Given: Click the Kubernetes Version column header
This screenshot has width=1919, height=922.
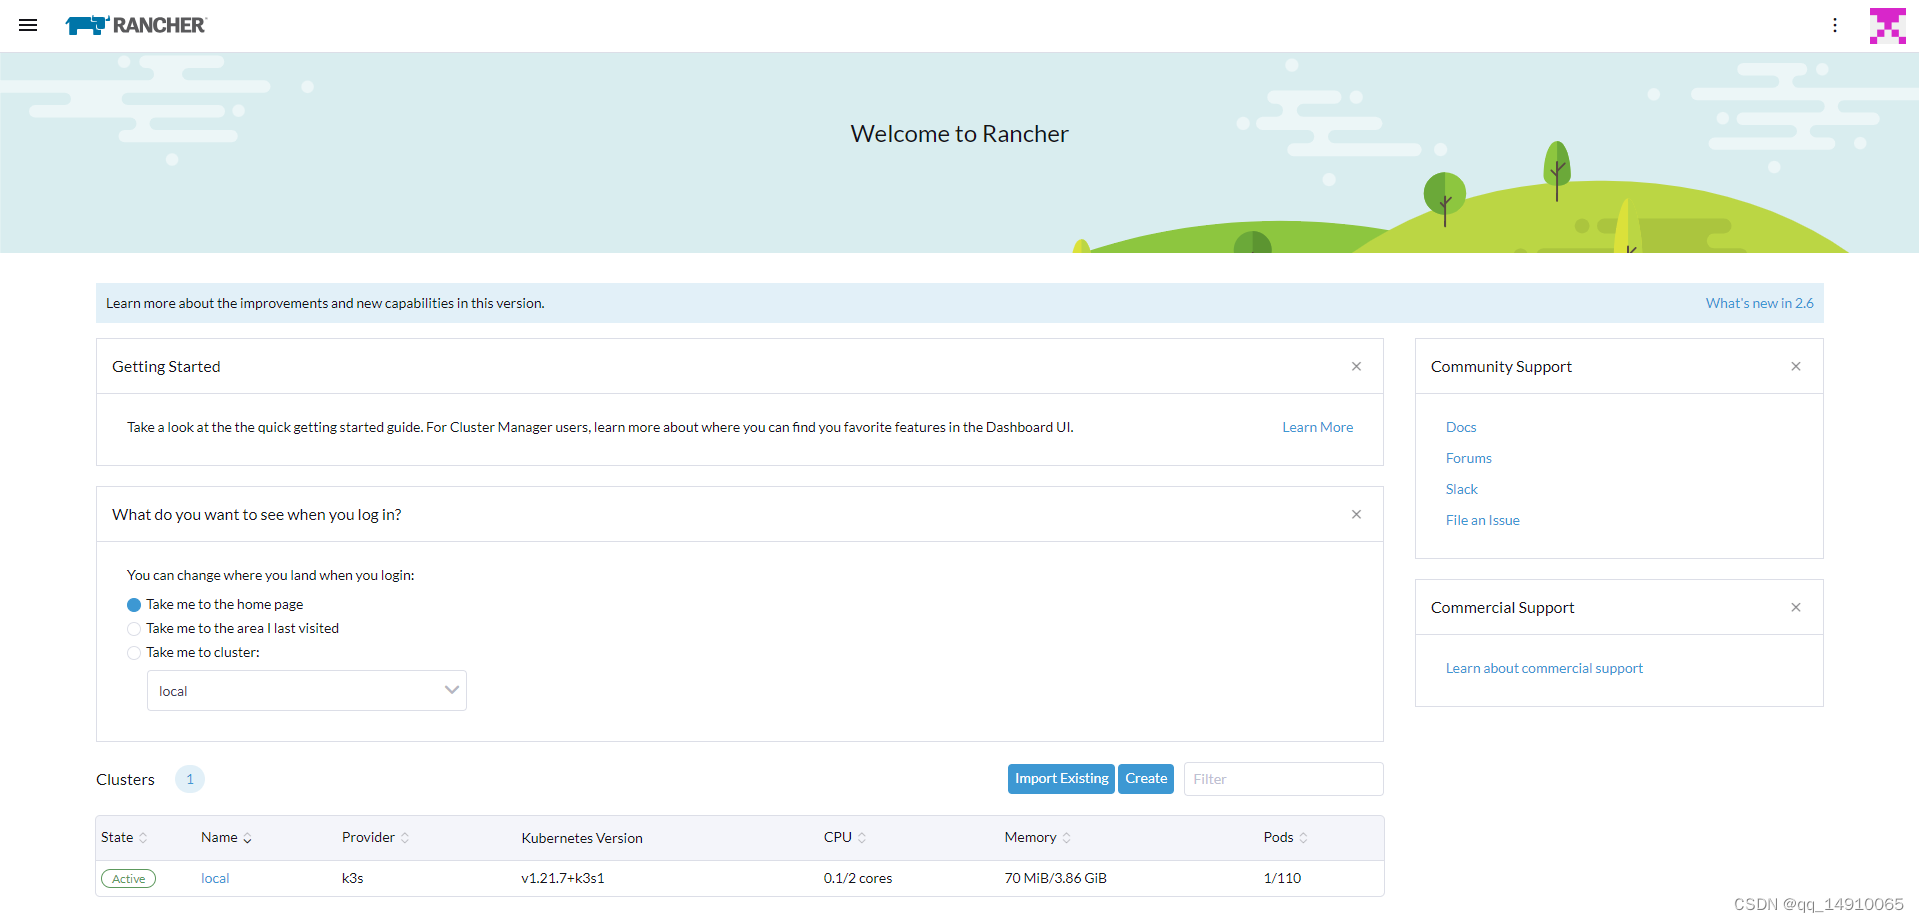Looking at the screenshot, I should [x=582, y=838].
